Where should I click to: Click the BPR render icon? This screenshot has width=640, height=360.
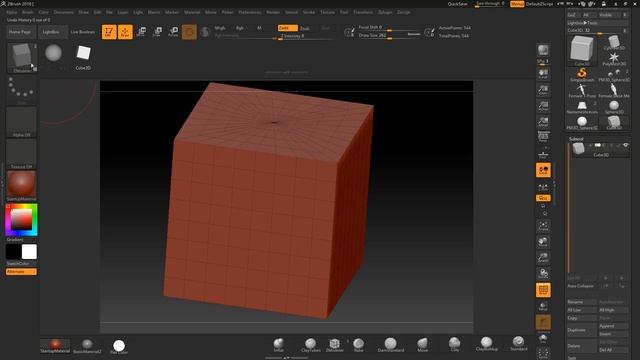543,51
